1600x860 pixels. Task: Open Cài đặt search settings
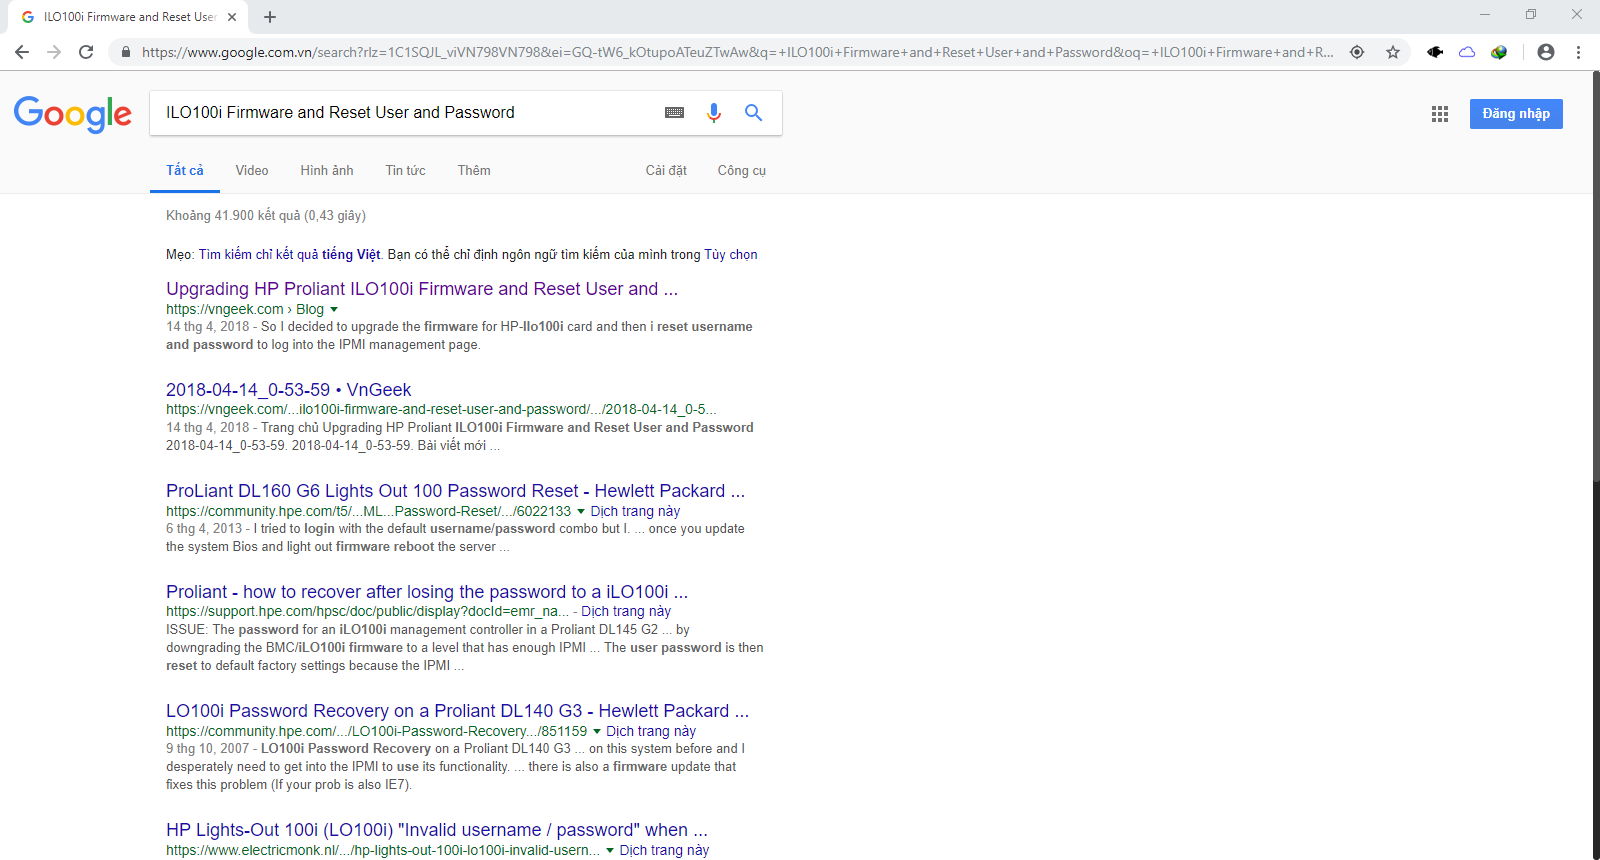point(666,170)
